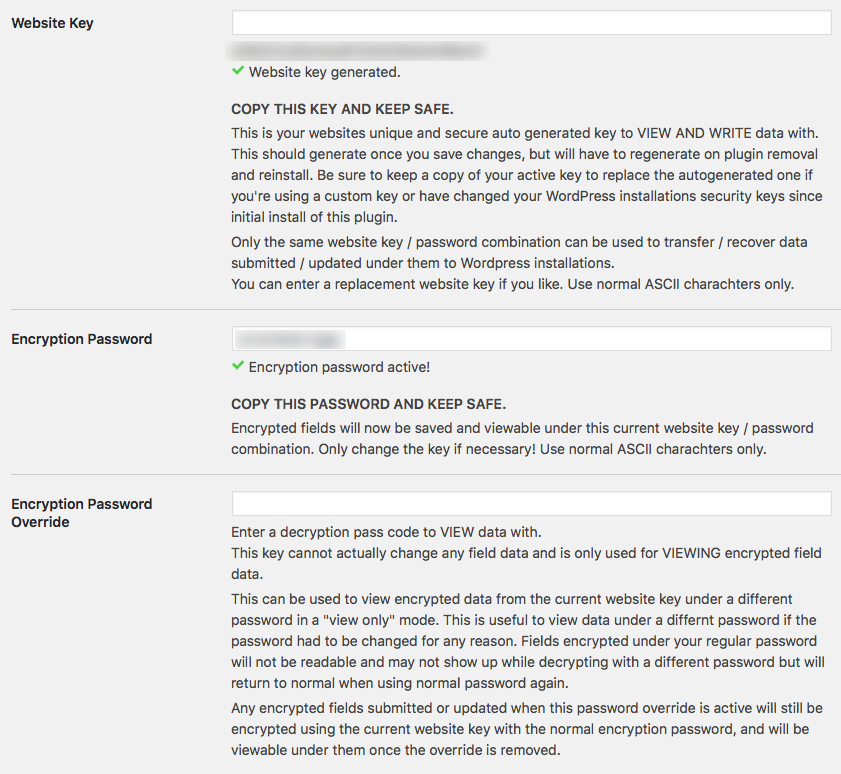The image size is (841, 774).
Task: Click the "Website Key" row label
Action: (52, 22)
